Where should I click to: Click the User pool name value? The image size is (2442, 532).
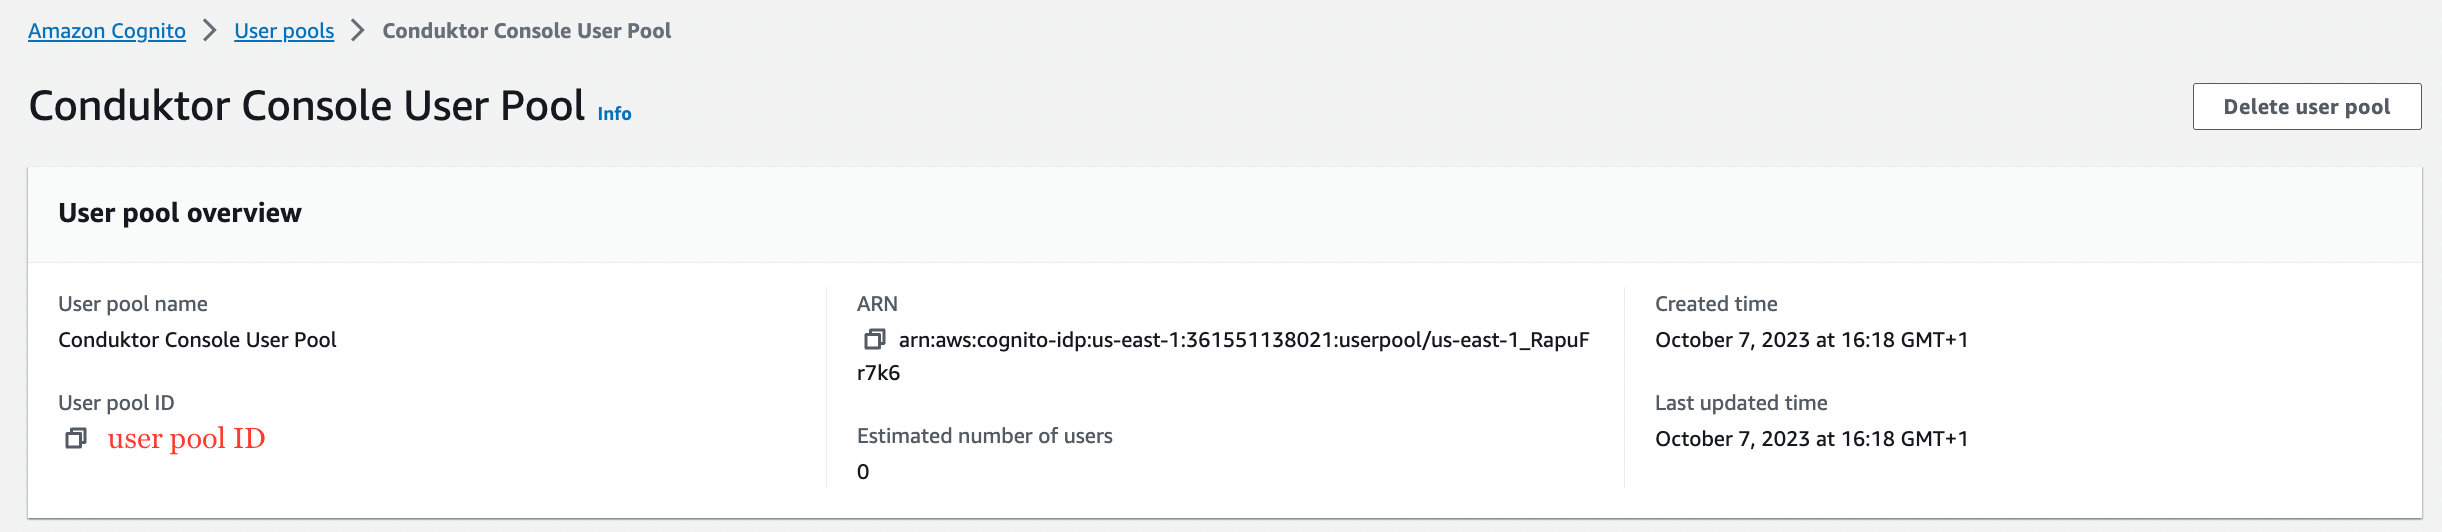197,340
